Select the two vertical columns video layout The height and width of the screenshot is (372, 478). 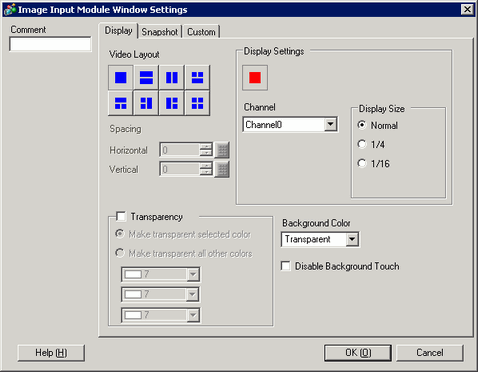172,77
